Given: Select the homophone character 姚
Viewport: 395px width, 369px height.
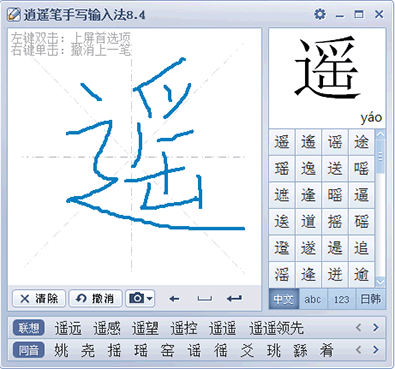Looking at the screenshot, I should (61, 350).
